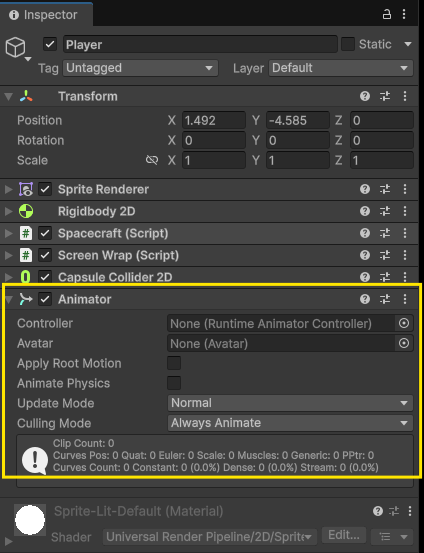The height and width of the screenshot is (553, 424).
Task: Click the material Edit... button
Action: tap(344, 535)
